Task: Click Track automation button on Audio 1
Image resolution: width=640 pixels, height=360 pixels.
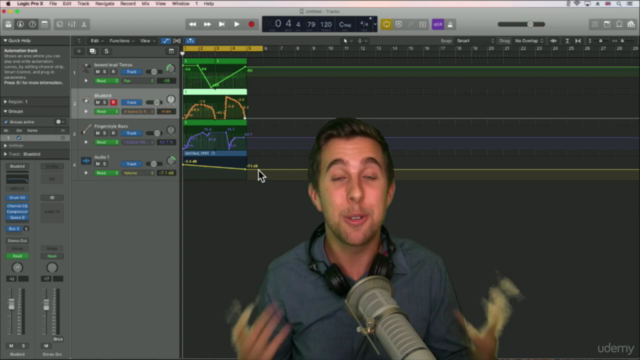Action: pyautogui.click(x=131, y=164)
